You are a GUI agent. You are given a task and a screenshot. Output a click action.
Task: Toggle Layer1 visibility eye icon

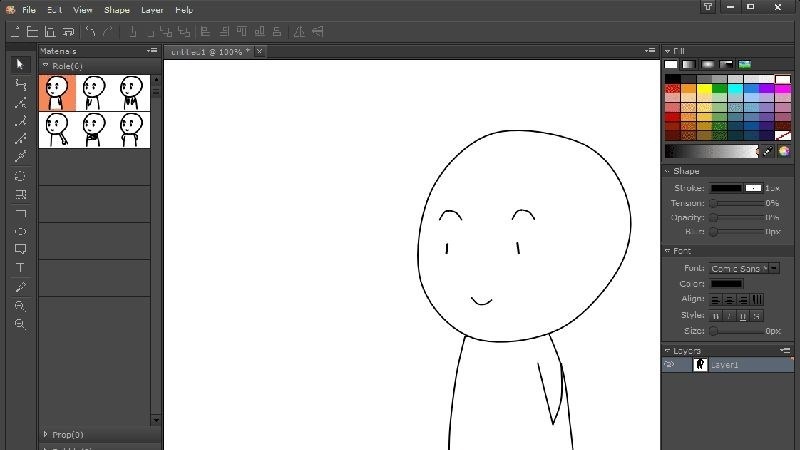pyautogui.click(x=669, y=364)
